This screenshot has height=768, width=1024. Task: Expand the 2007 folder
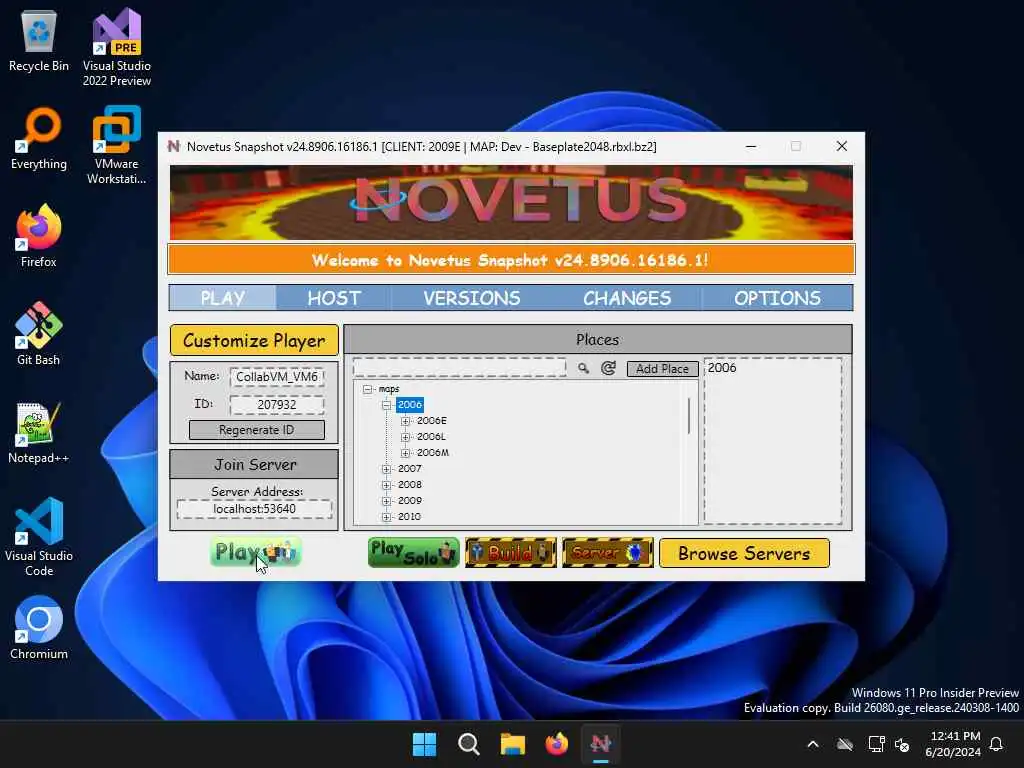(387, 469)
